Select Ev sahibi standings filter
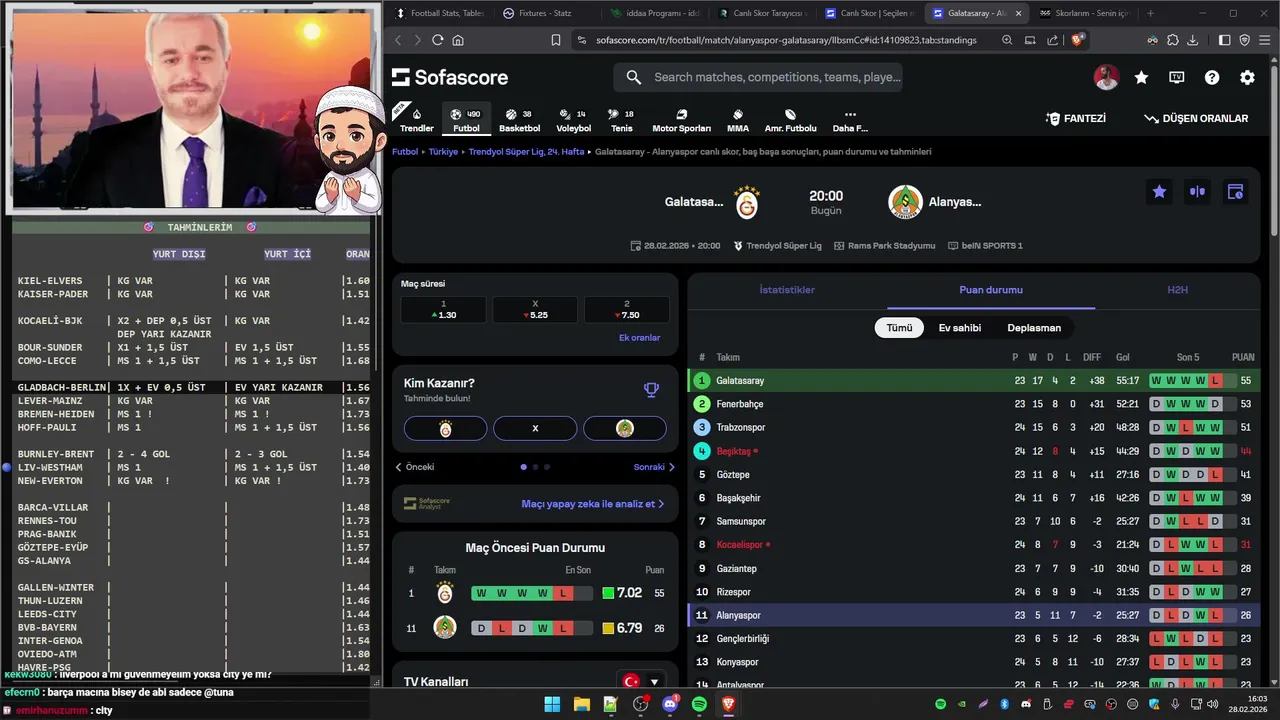 pos(959,328)
